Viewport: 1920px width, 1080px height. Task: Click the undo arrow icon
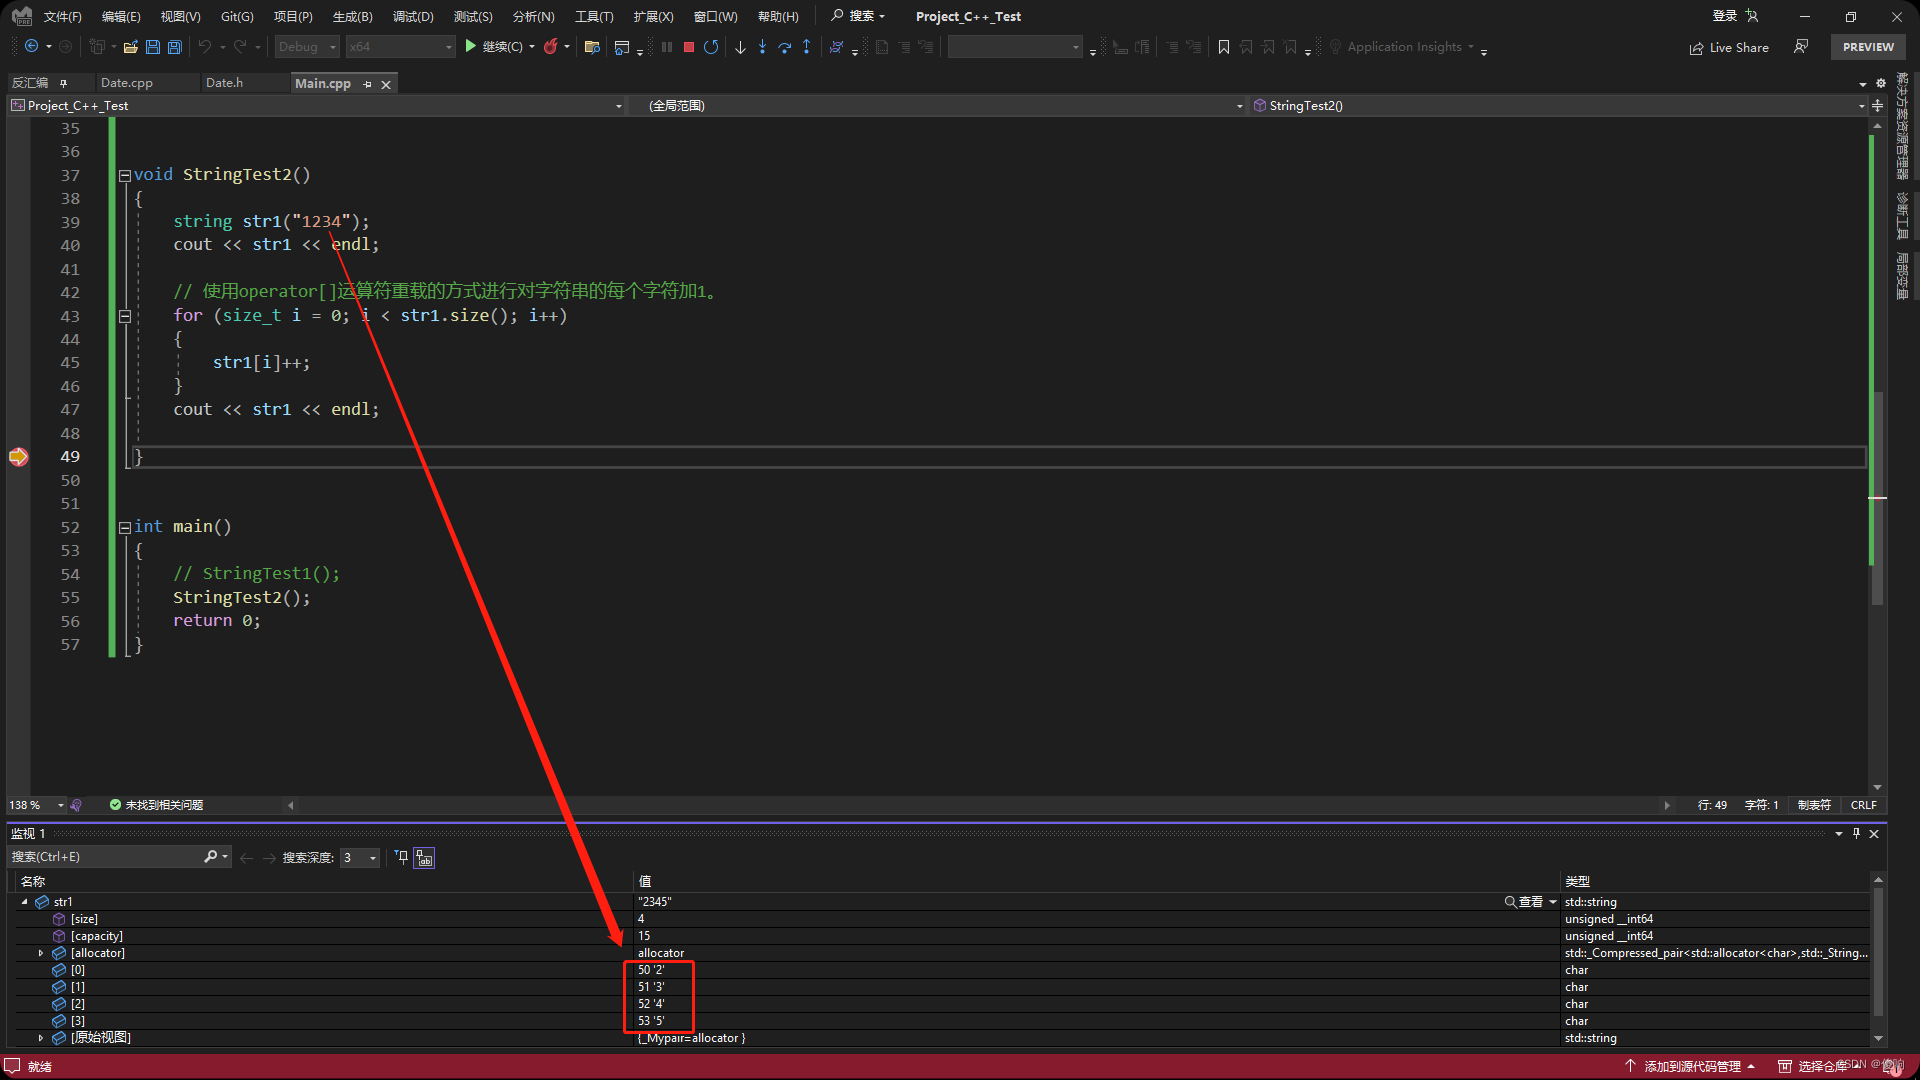(x=204, y=47)
